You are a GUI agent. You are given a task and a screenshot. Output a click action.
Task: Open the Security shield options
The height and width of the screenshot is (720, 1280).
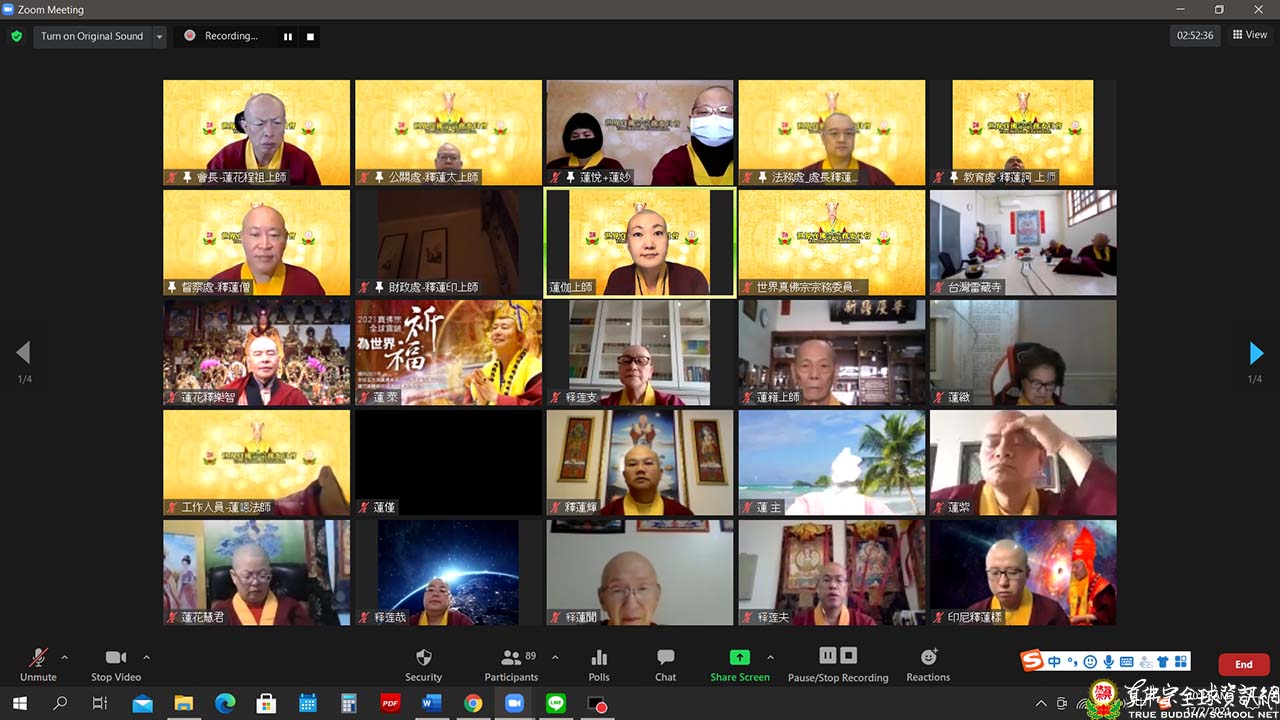(423, 658)
